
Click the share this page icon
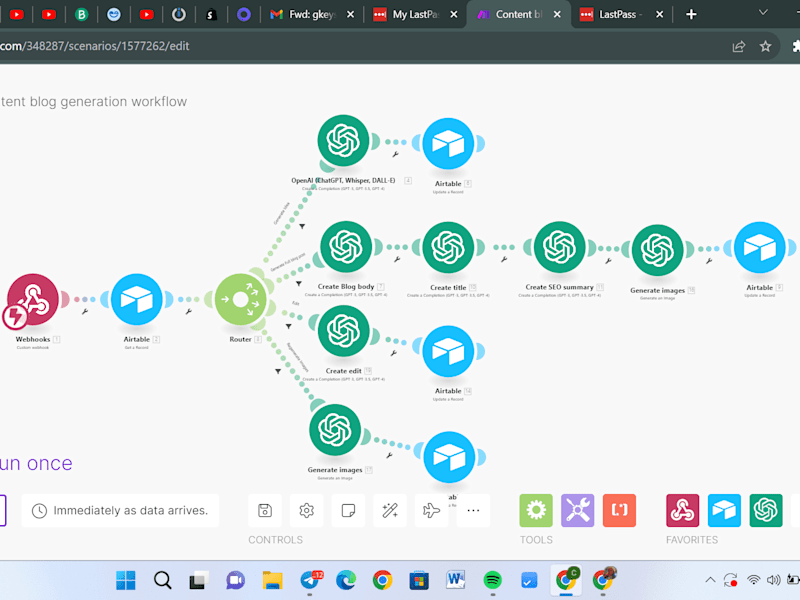tap(739, 46)
